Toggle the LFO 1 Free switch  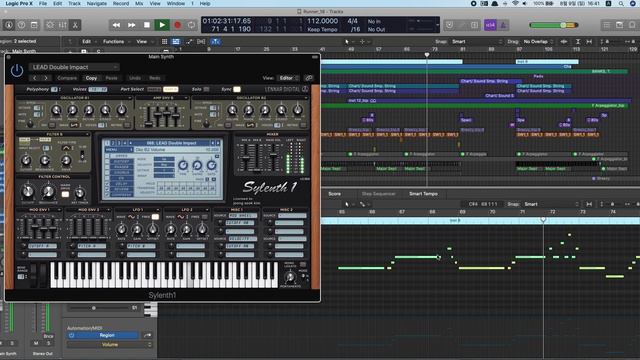coord(155,217)
